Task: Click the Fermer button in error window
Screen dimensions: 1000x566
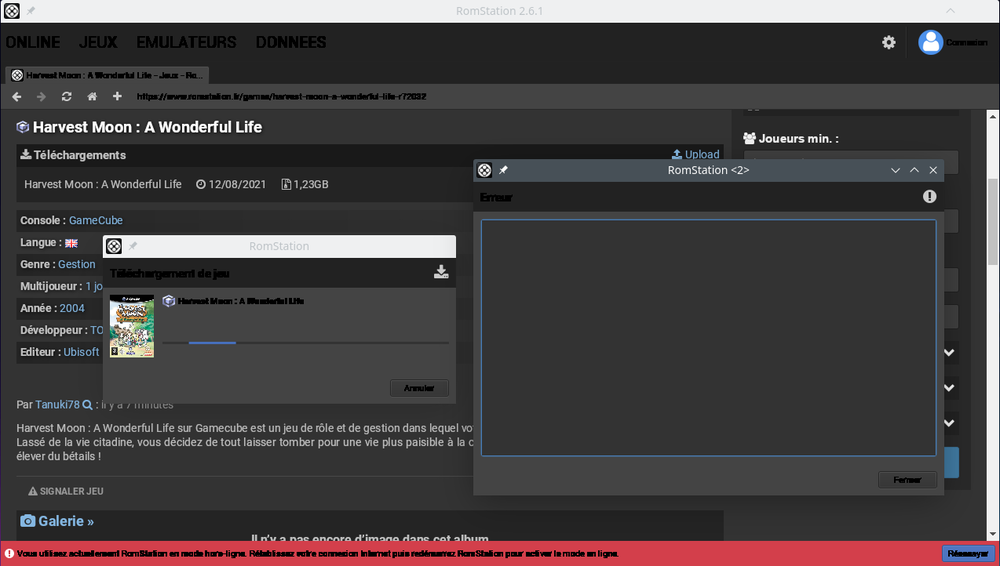Action: [x=907, y=480]
